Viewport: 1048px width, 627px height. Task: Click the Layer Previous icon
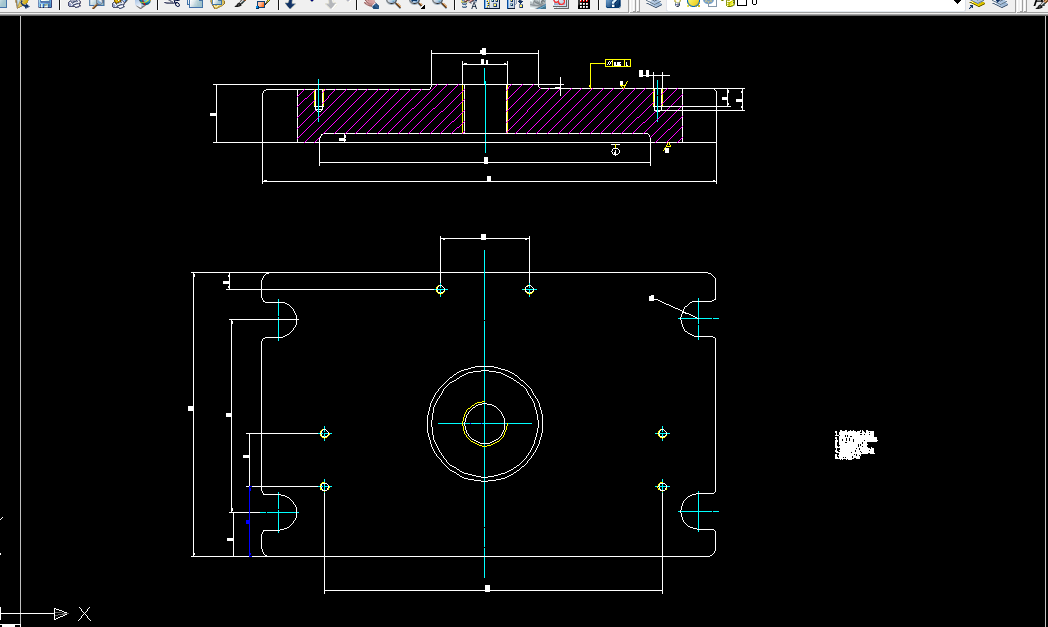(x=1000, y=3)
